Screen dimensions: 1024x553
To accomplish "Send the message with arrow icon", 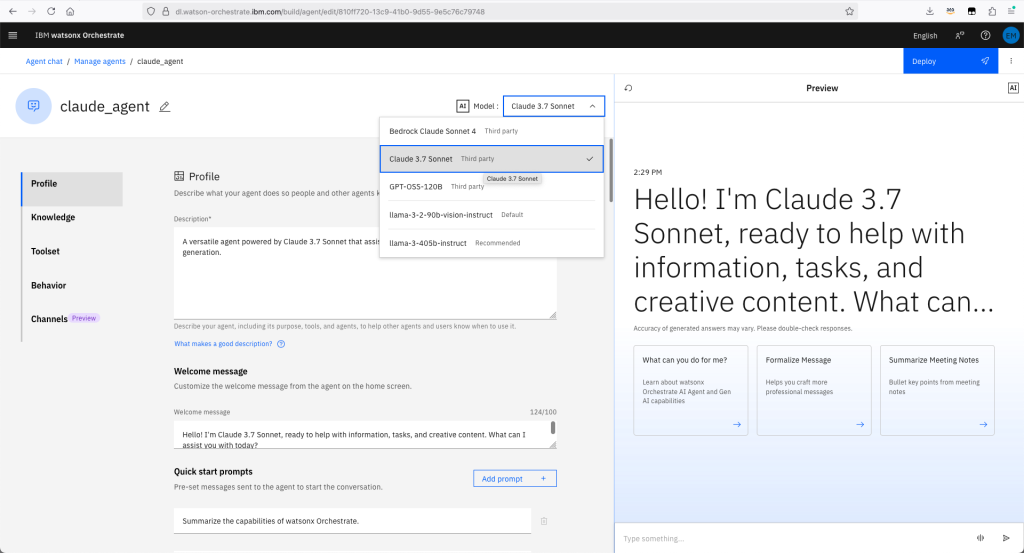I will (x=1006, y=538).
